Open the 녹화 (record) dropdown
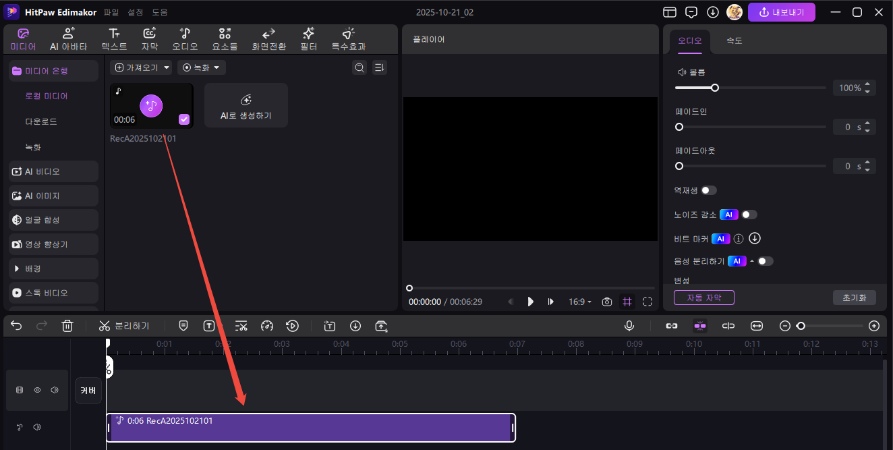 [201, 68]
